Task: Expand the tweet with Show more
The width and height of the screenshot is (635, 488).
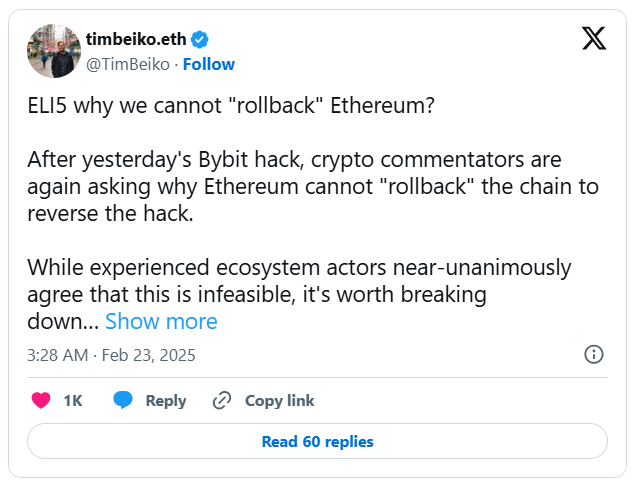Action: click(x=161, y=321)
